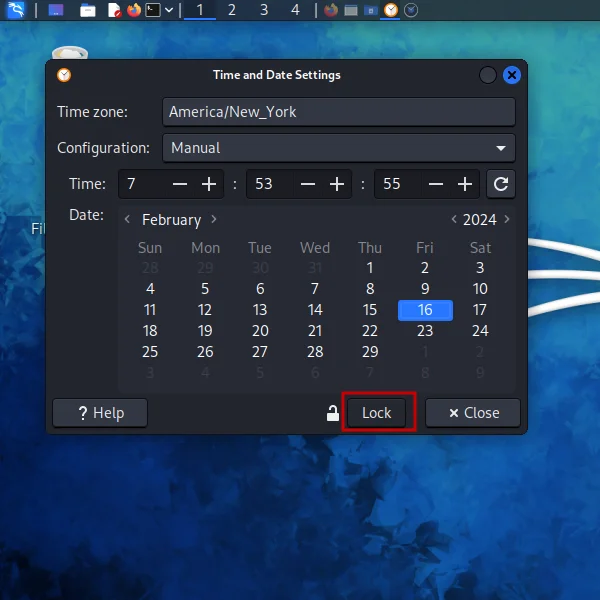Click the refresh time icon button
This screenshot has width=600, height=600.
[501, 184]
